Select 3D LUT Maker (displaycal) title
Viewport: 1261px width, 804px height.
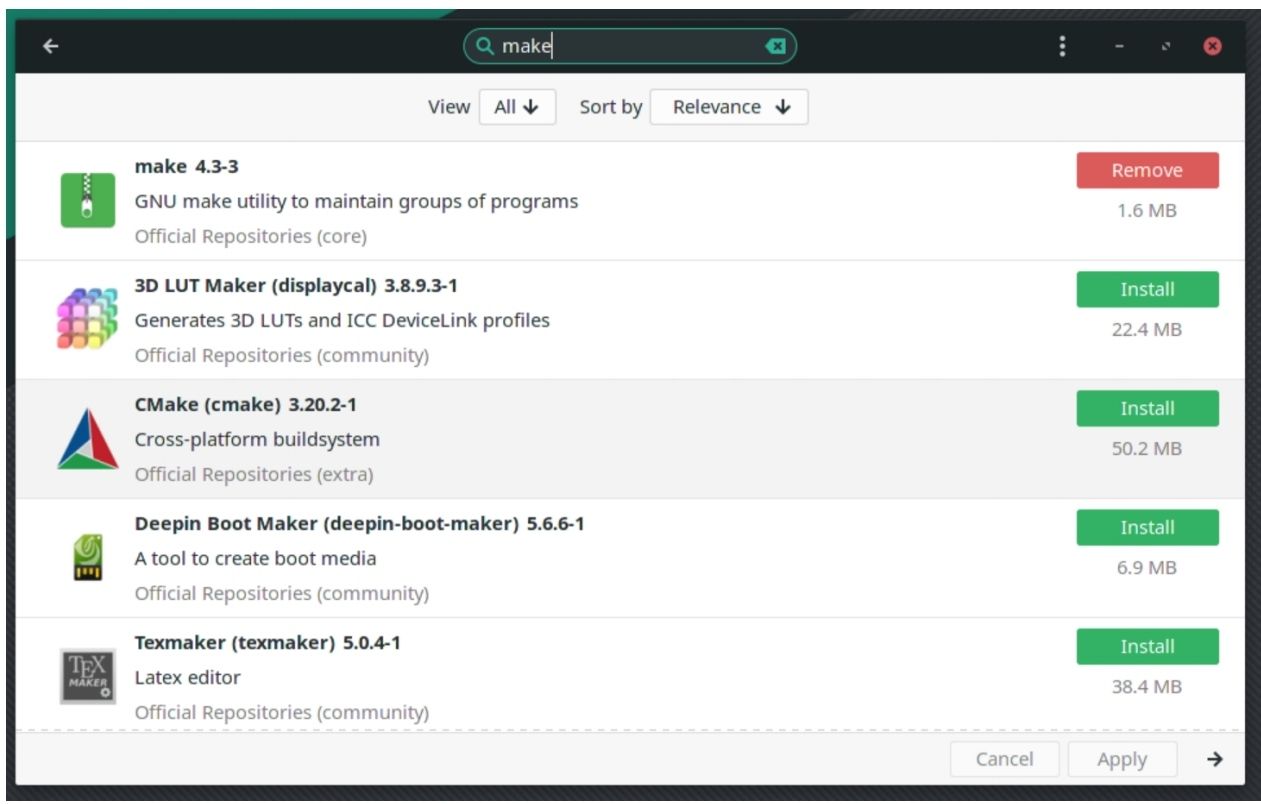coord(296,285)
